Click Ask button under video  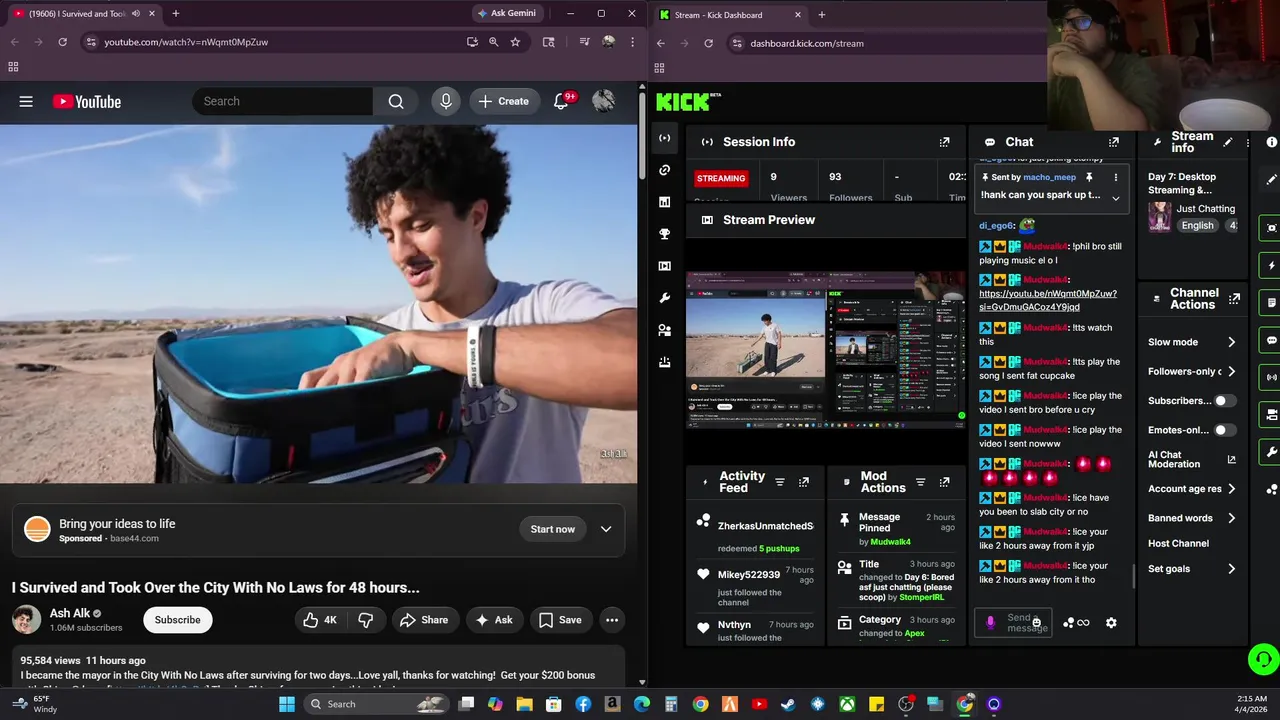click(494, 620)
